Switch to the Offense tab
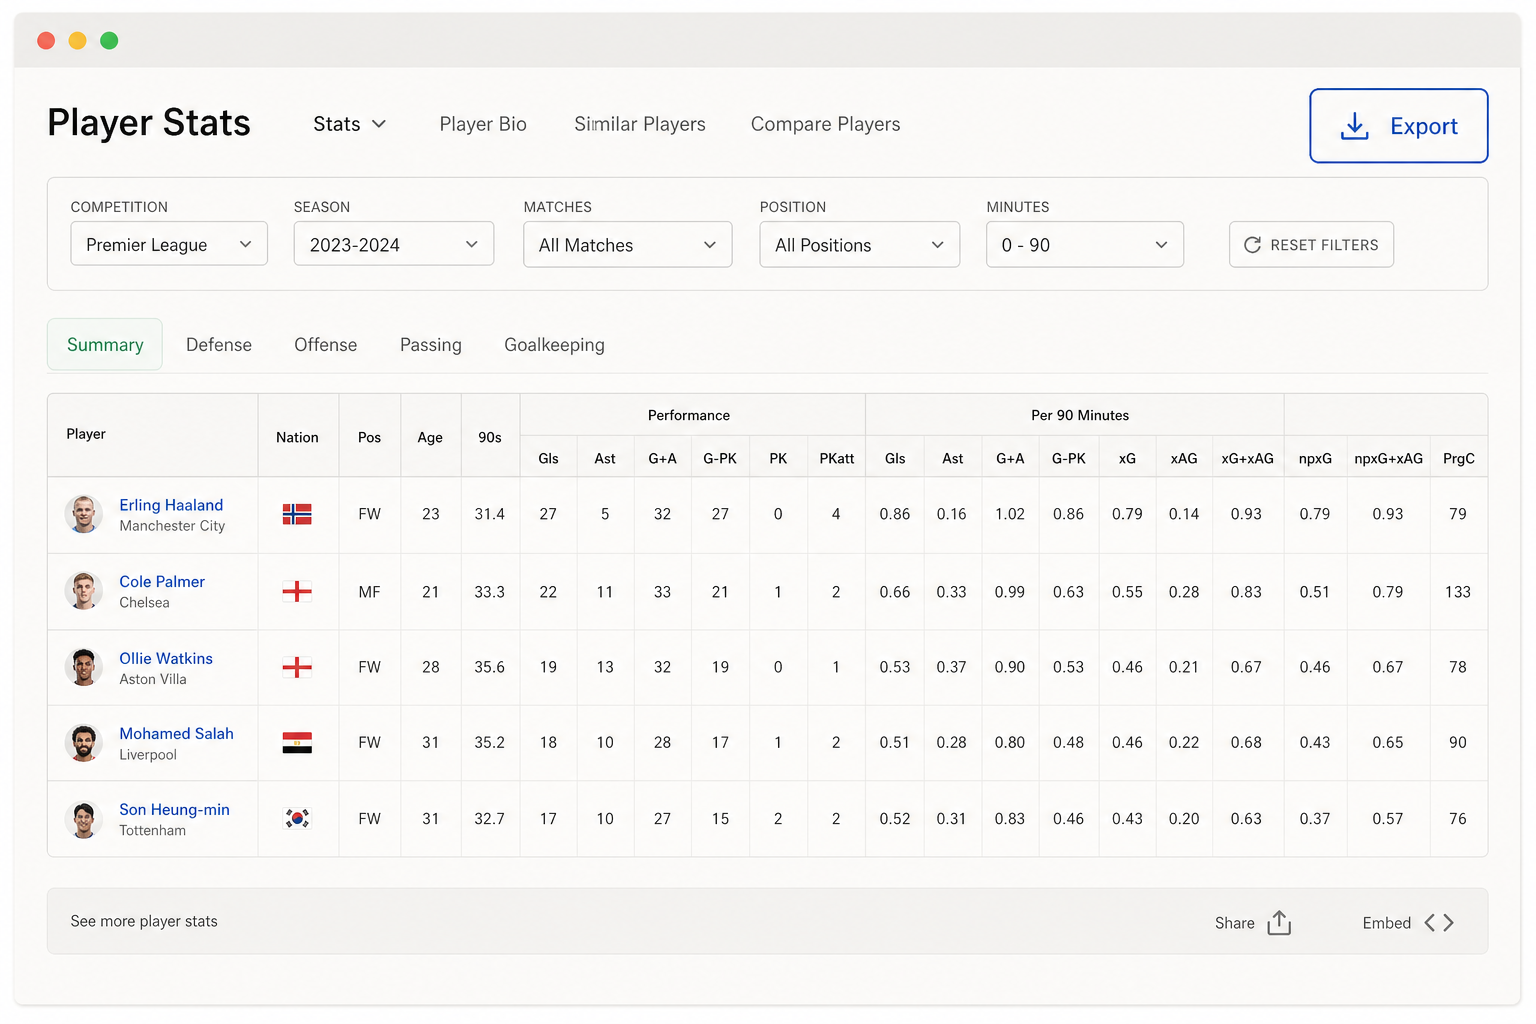The height and width of the screenshot is (1024, 1536). click(x=325, y=345)
